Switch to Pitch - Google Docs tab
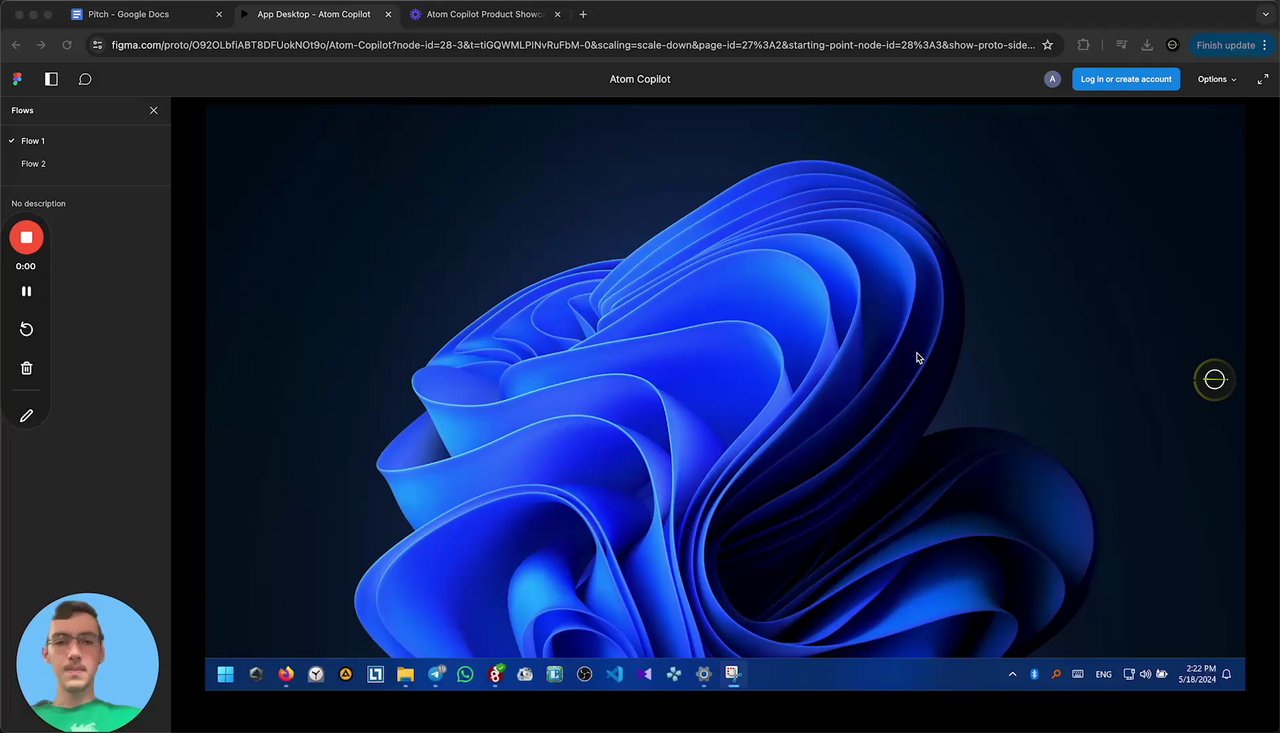 [147, 15]
